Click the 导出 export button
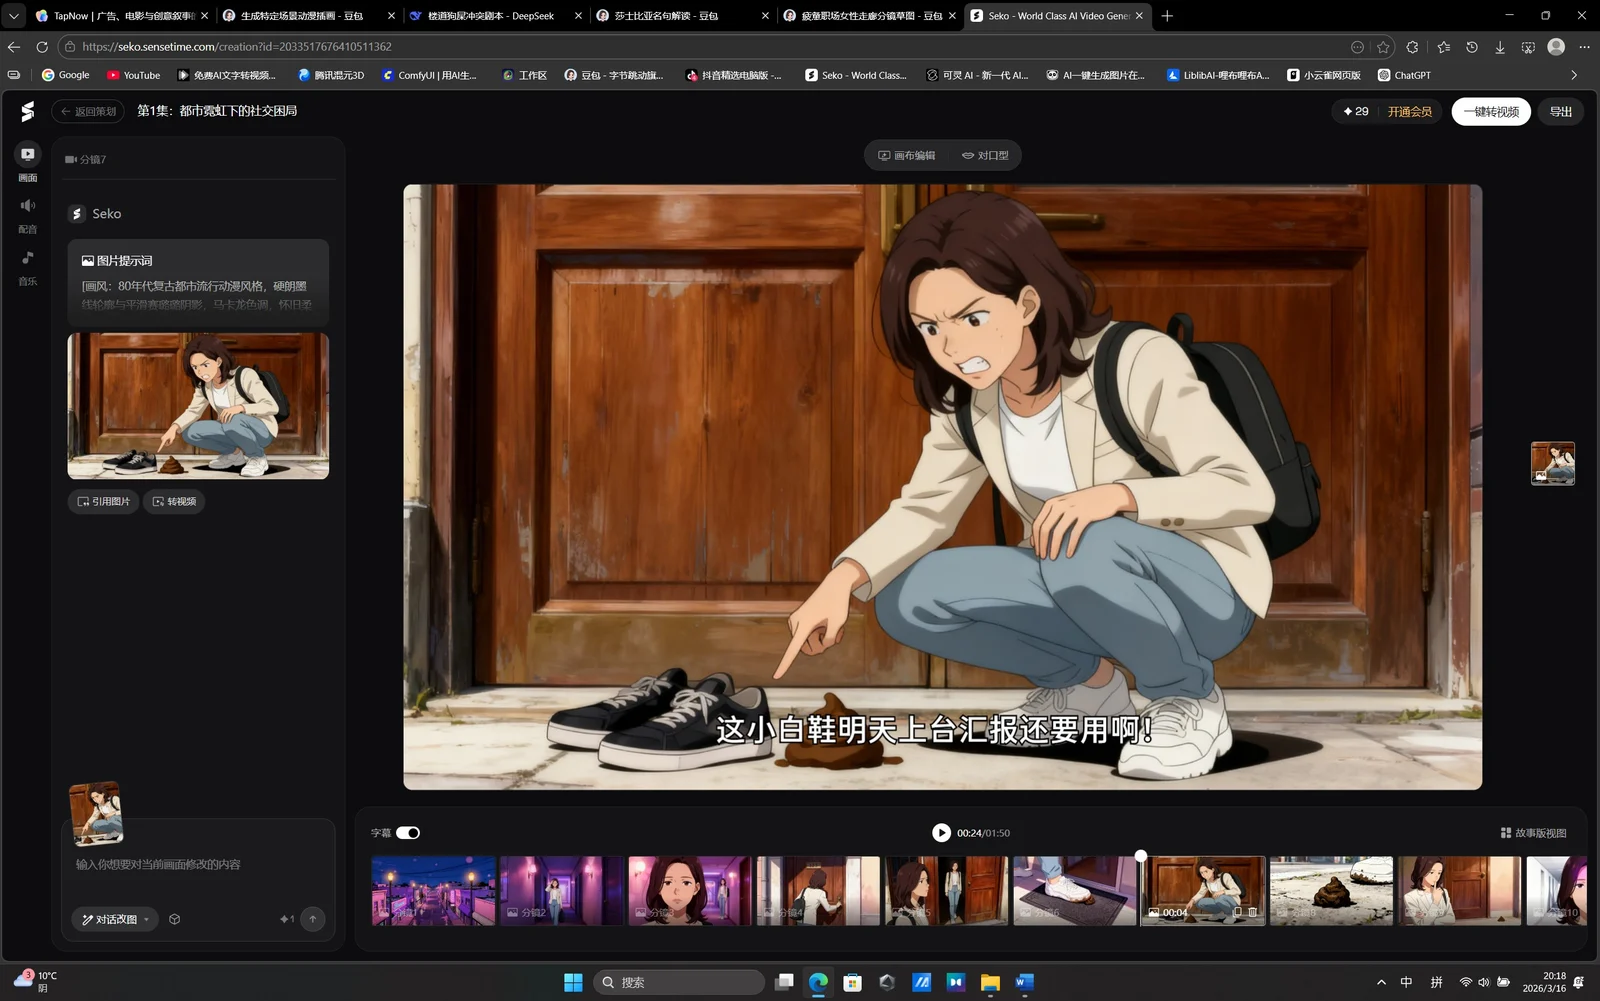1600x1001 pixels. (1561, 111)
